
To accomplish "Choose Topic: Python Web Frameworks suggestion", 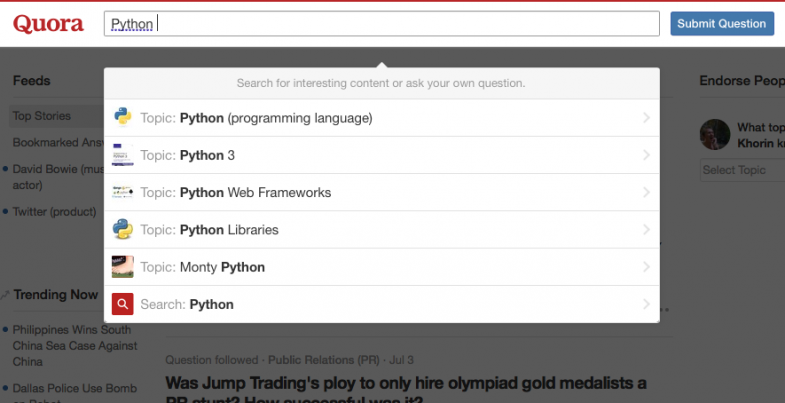I will (x=381, y=192).
